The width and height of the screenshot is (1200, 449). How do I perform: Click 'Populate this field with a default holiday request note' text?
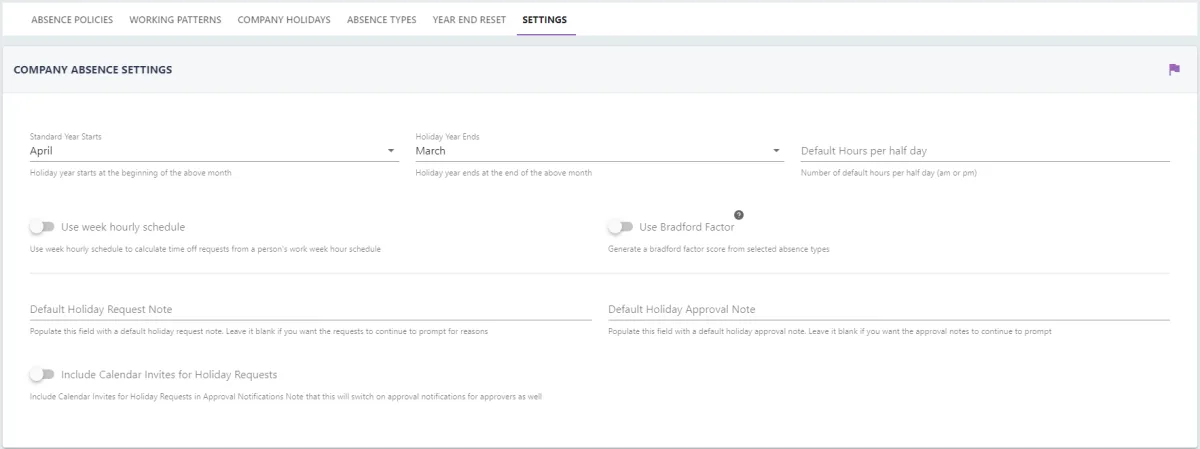click(259, 331)
